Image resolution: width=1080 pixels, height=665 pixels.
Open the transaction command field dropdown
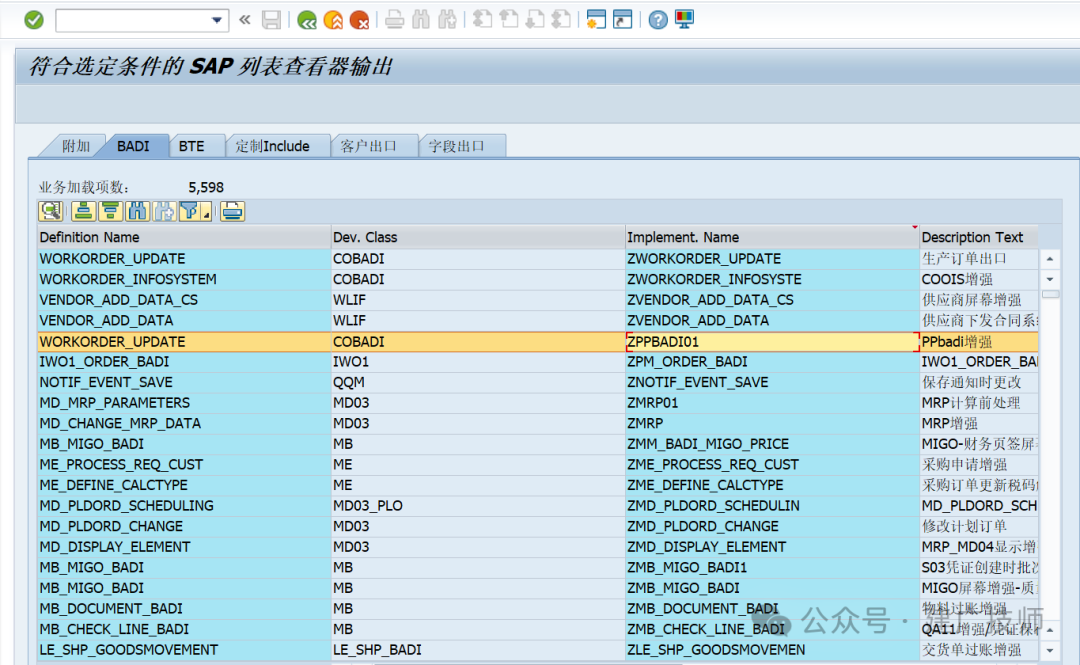coord(217,20)
